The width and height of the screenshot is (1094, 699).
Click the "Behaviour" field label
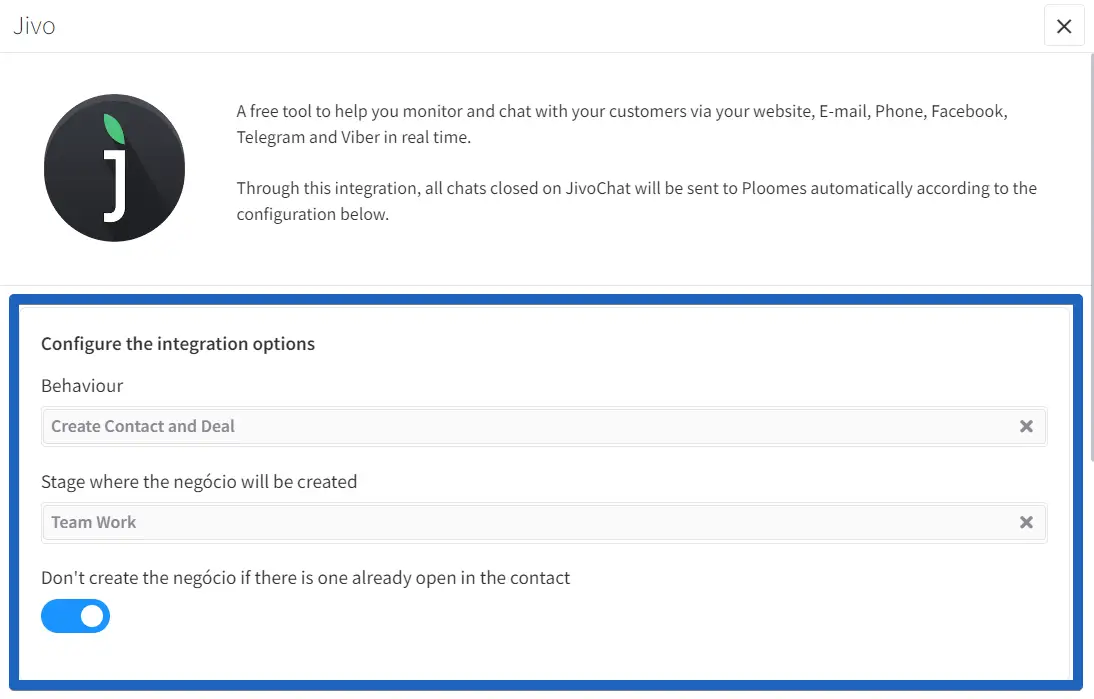pos(82,385)
